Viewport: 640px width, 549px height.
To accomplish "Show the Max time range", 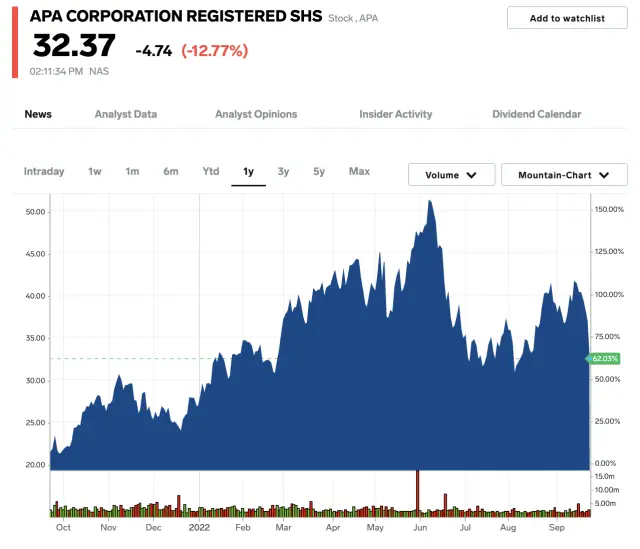I will pyautogui.click(x=359, y=171).
